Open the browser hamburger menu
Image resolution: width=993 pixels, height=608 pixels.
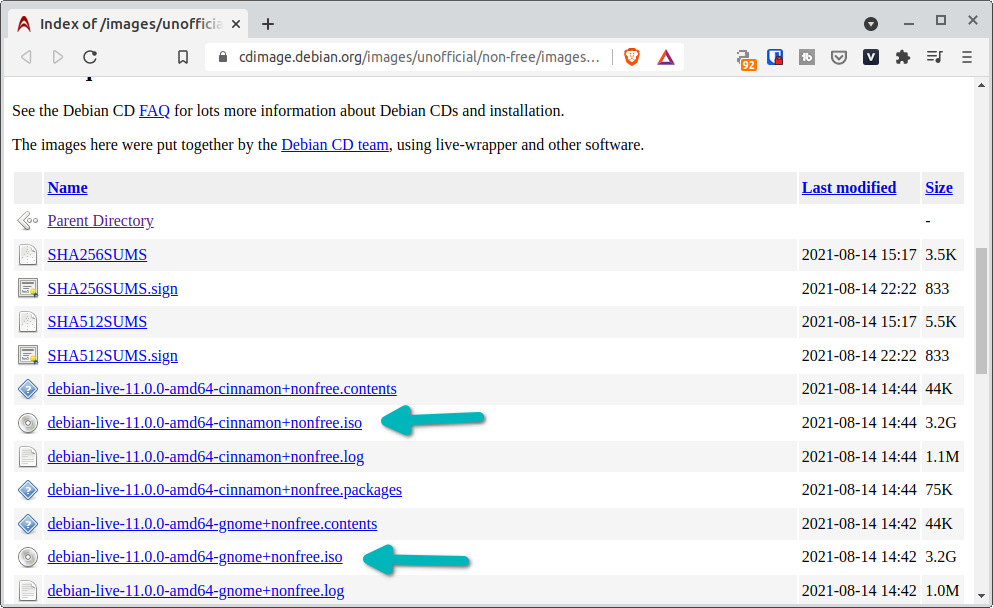point(967,57)
